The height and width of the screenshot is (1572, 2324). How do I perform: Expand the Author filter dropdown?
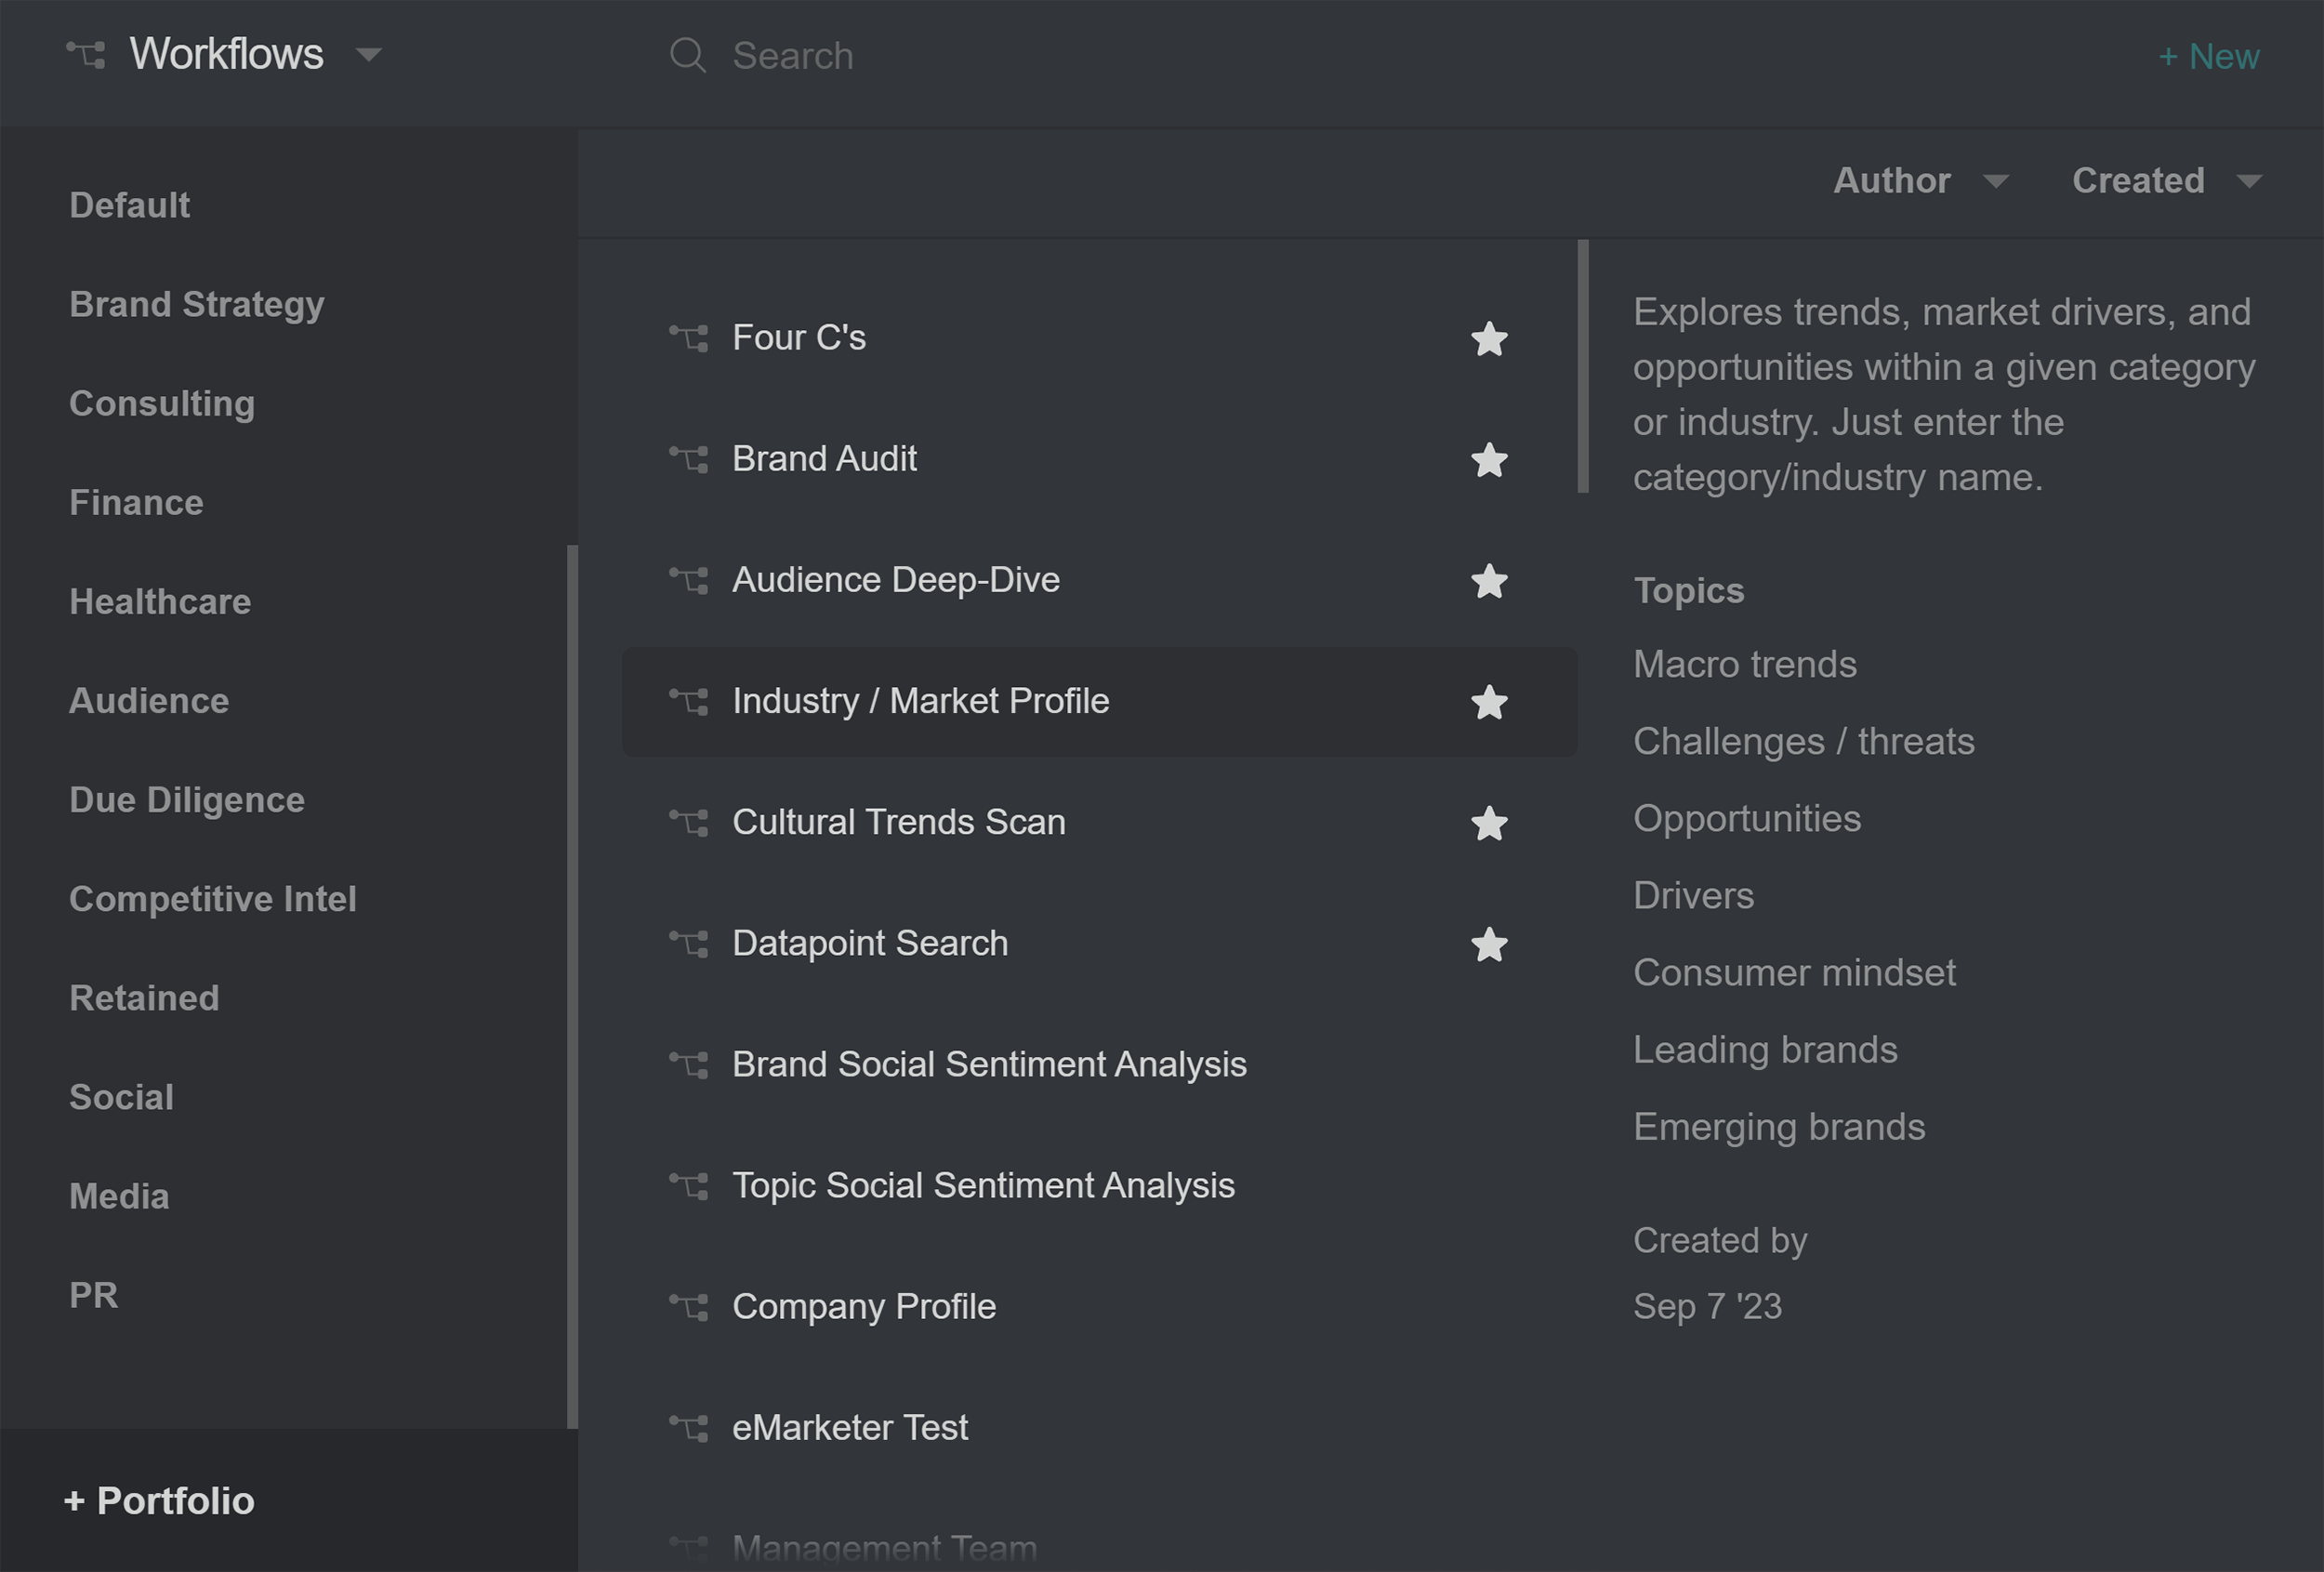click(1995, 181)
